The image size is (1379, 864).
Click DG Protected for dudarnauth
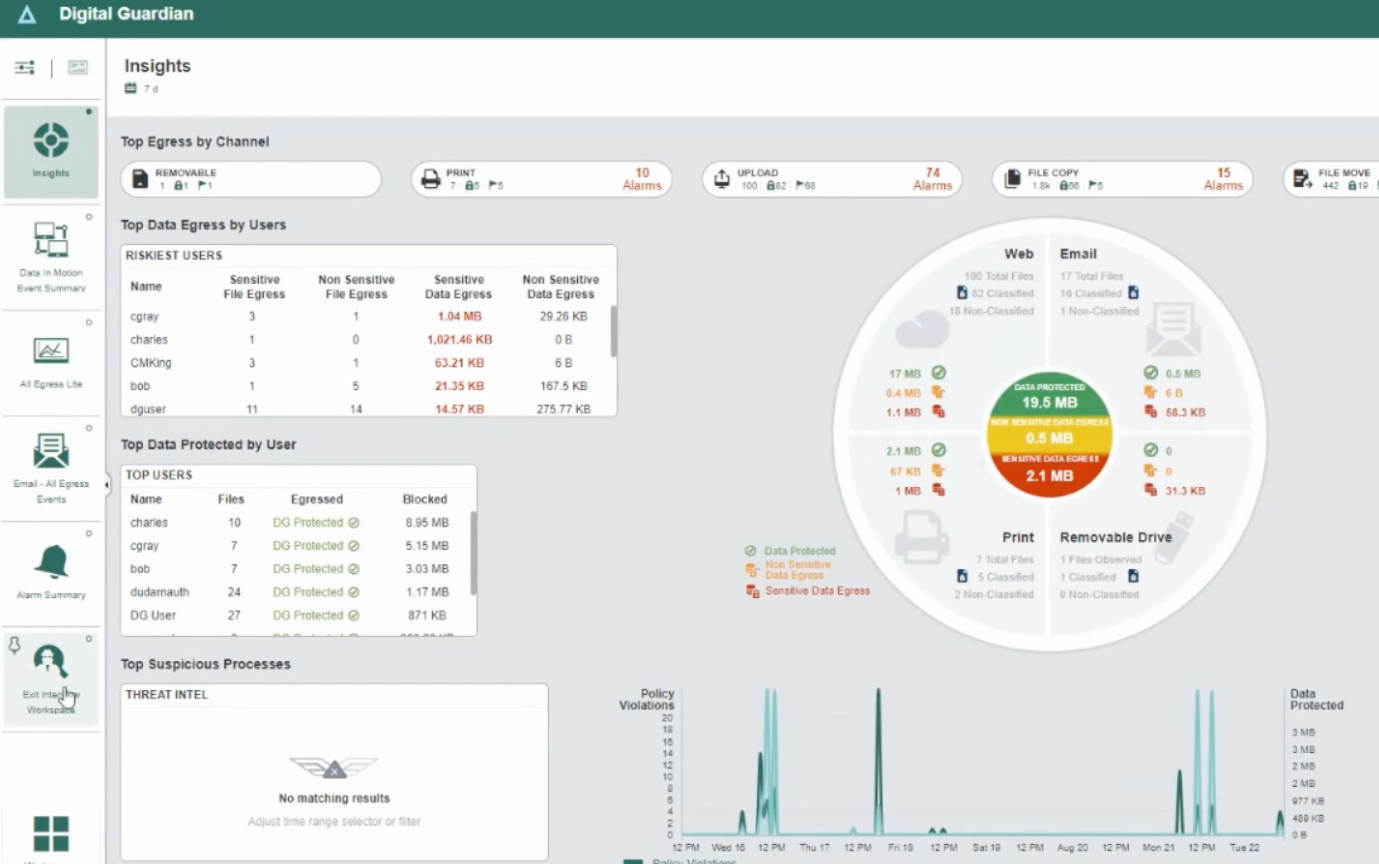(x=316, y=592)
